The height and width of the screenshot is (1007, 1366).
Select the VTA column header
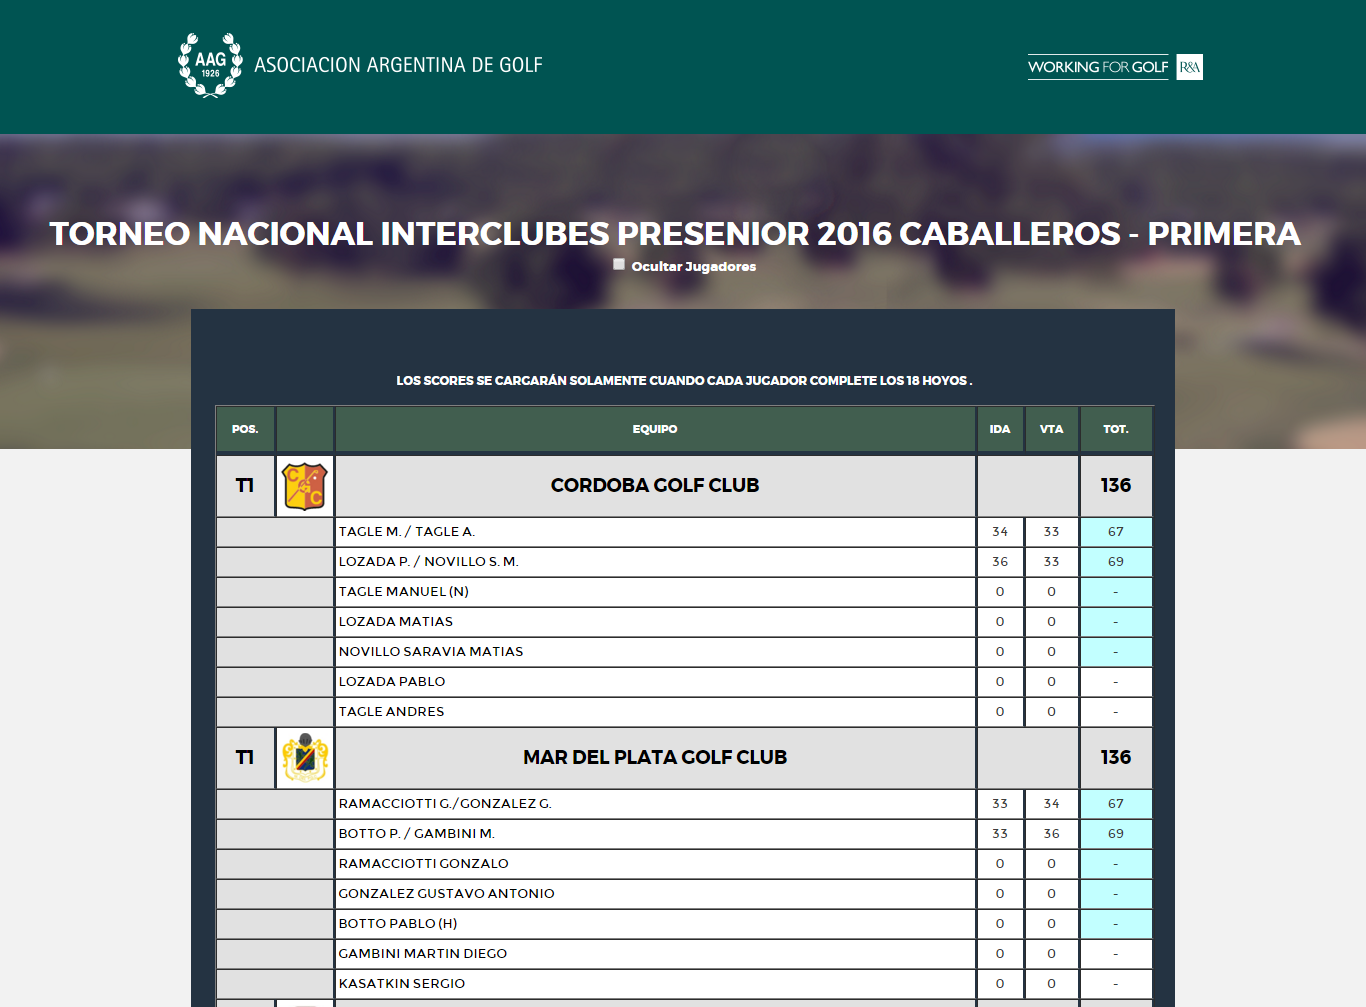(x=1051, y=429)
